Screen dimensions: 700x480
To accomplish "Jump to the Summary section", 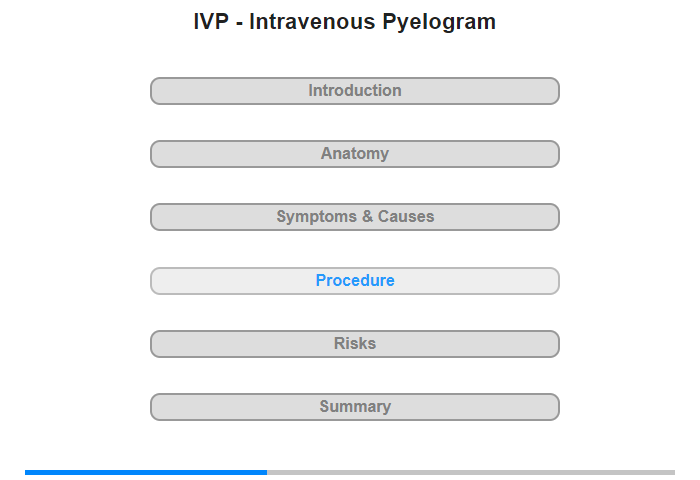I will coord(355,407).
